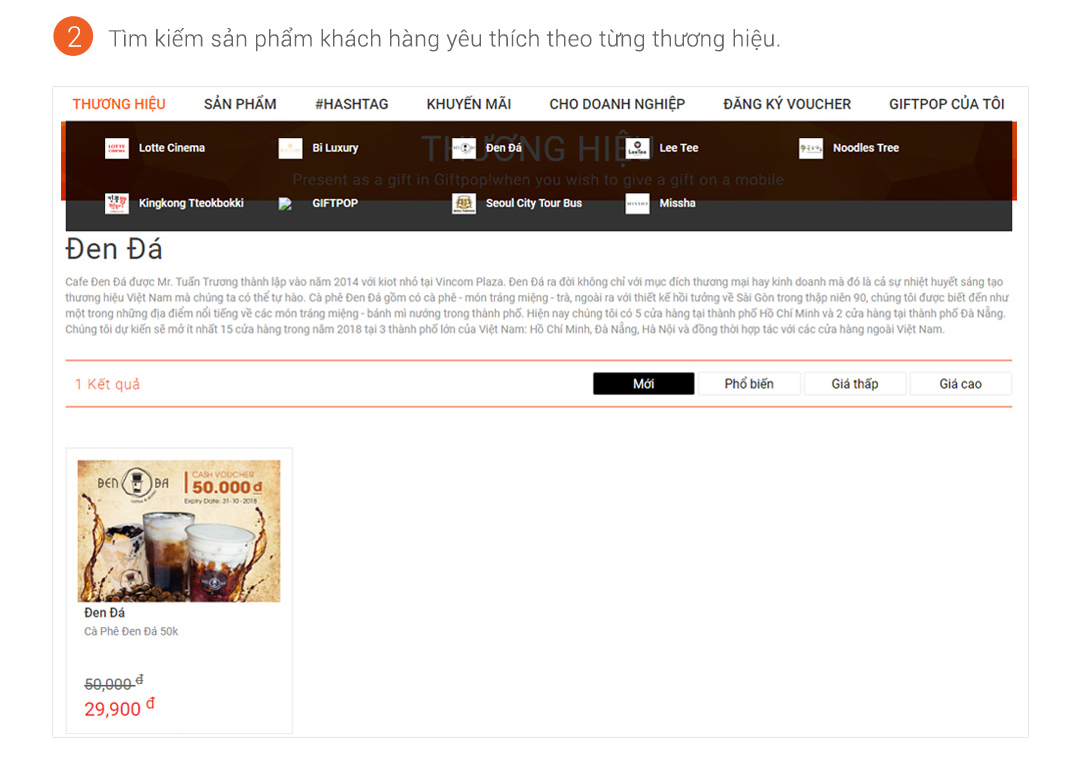Click the Lotte Cinema brand logo
Screen dimensions: 1080x759
tap(116, 148)
